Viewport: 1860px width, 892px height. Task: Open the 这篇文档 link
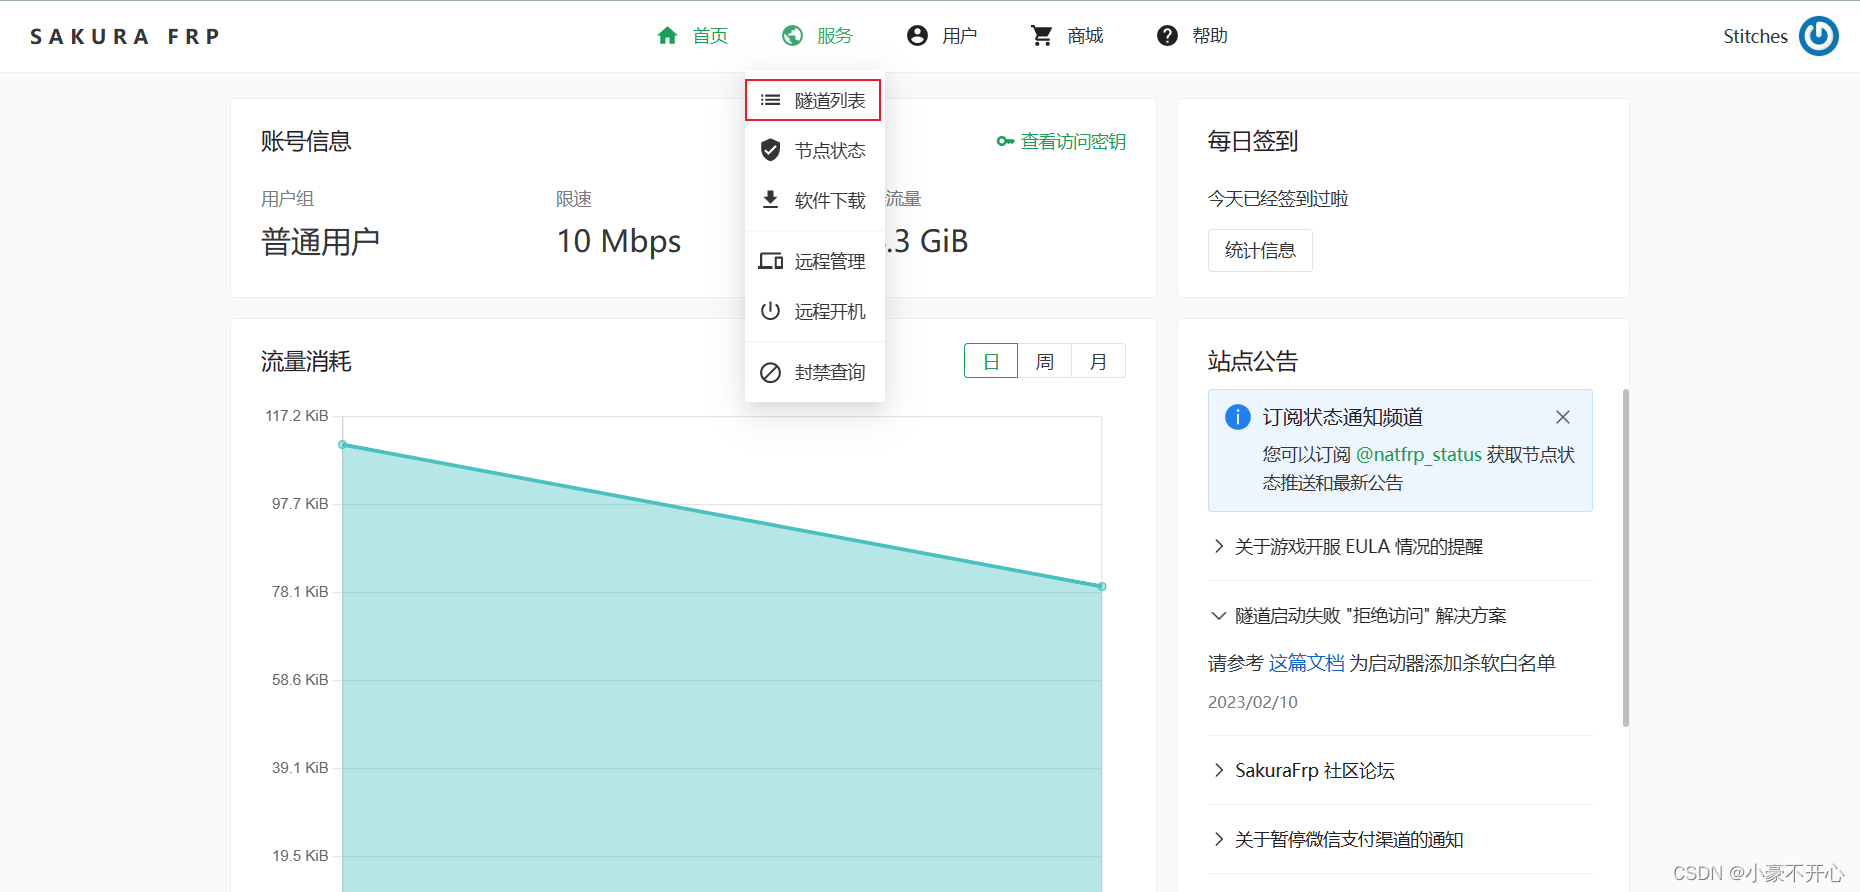coord(1306,663)
